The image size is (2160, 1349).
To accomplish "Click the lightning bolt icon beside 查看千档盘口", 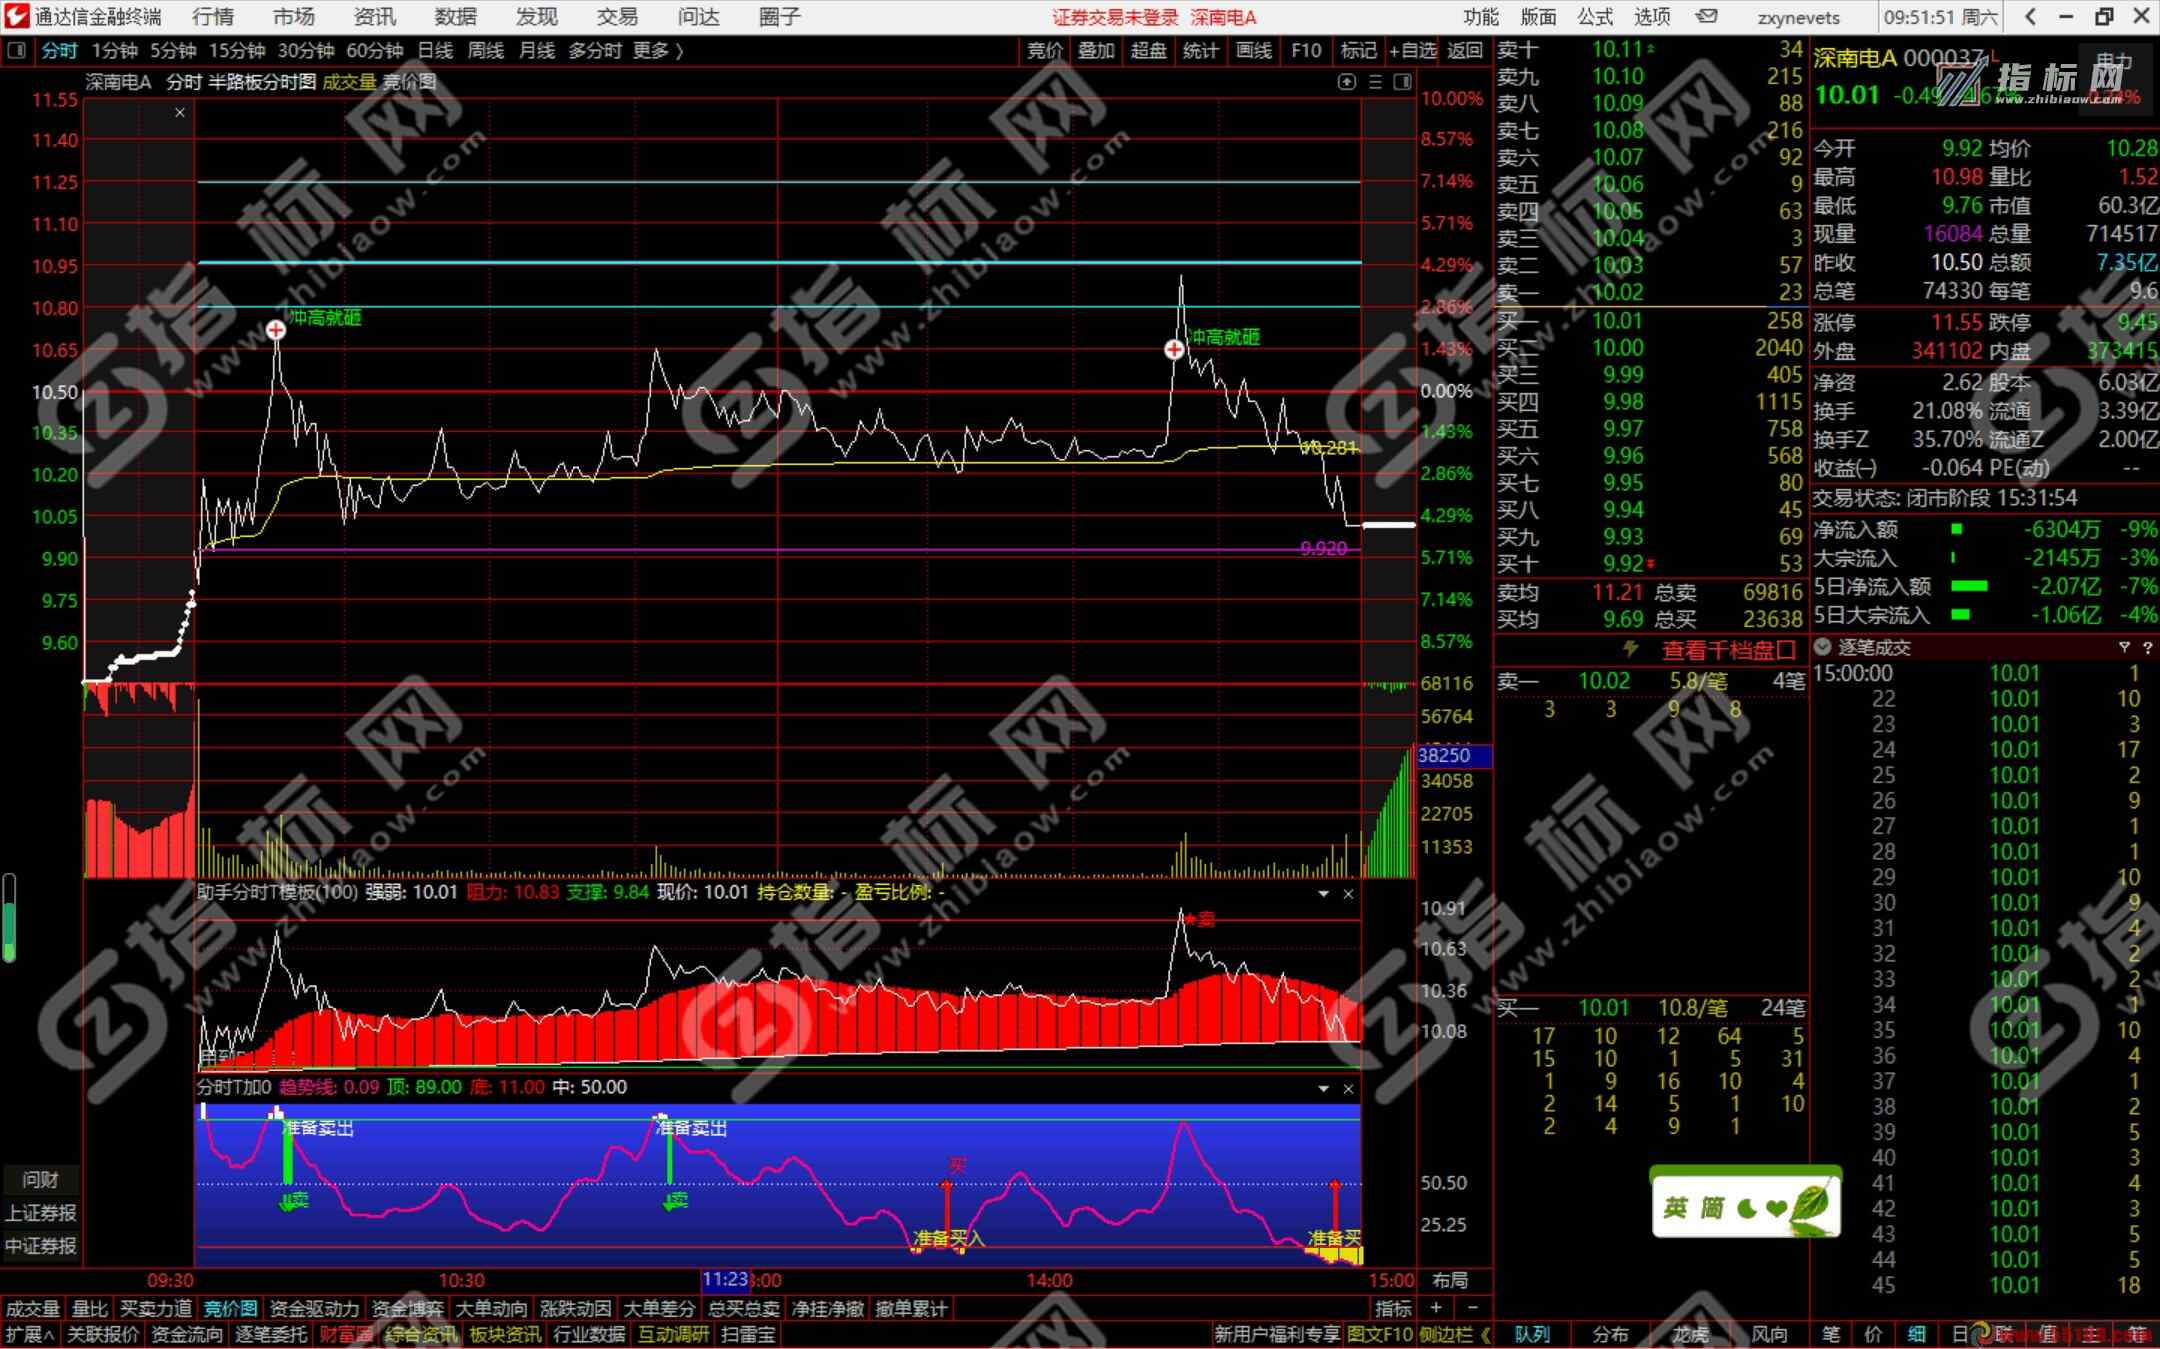I will (1631, 650).
